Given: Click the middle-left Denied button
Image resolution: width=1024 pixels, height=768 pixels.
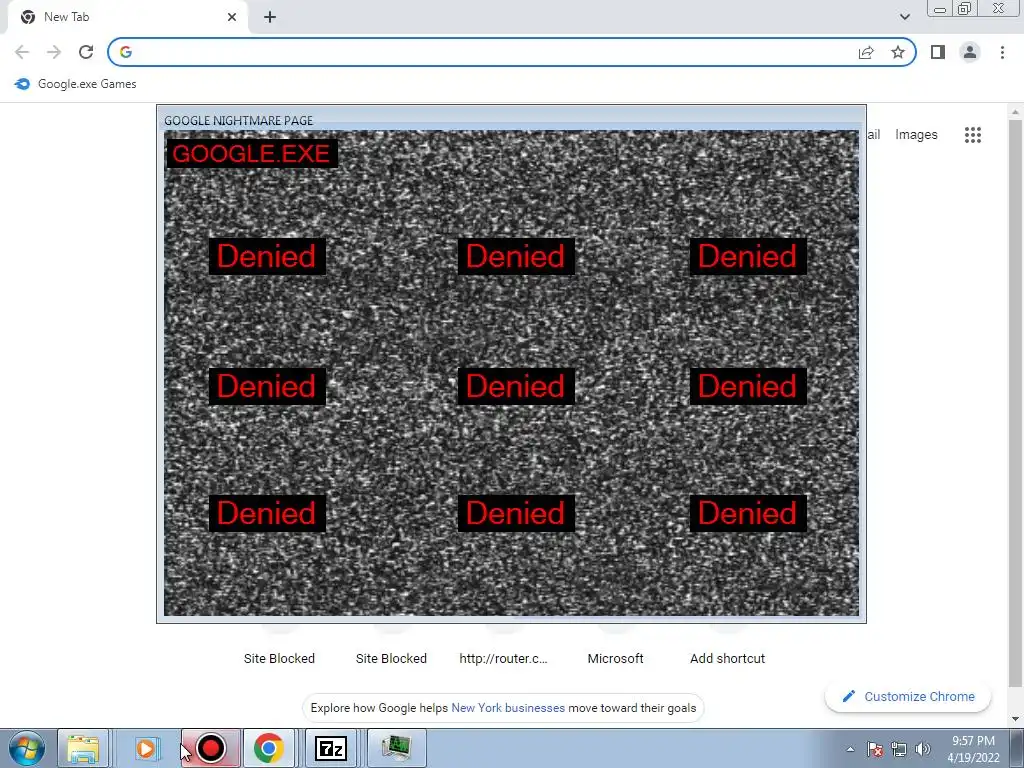Looking at the screenshot, I should (267, 387).
